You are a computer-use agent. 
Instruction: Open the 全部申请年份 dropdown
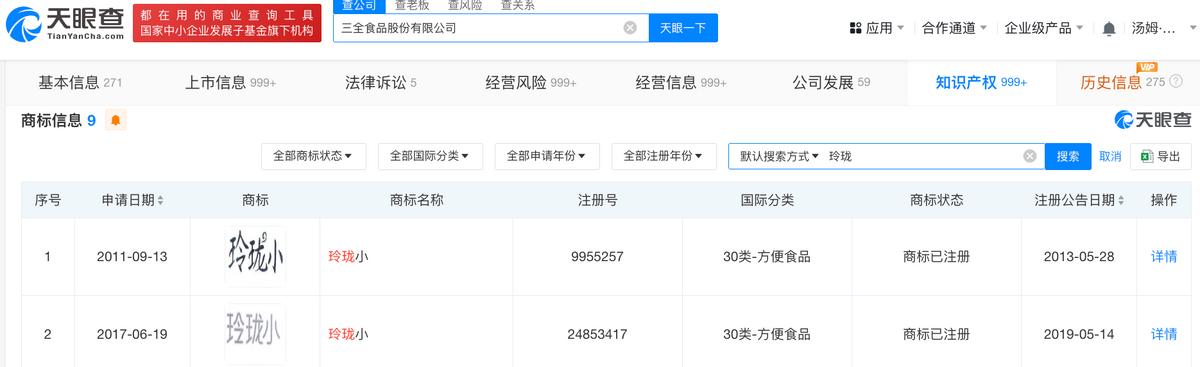click(547, 156)
